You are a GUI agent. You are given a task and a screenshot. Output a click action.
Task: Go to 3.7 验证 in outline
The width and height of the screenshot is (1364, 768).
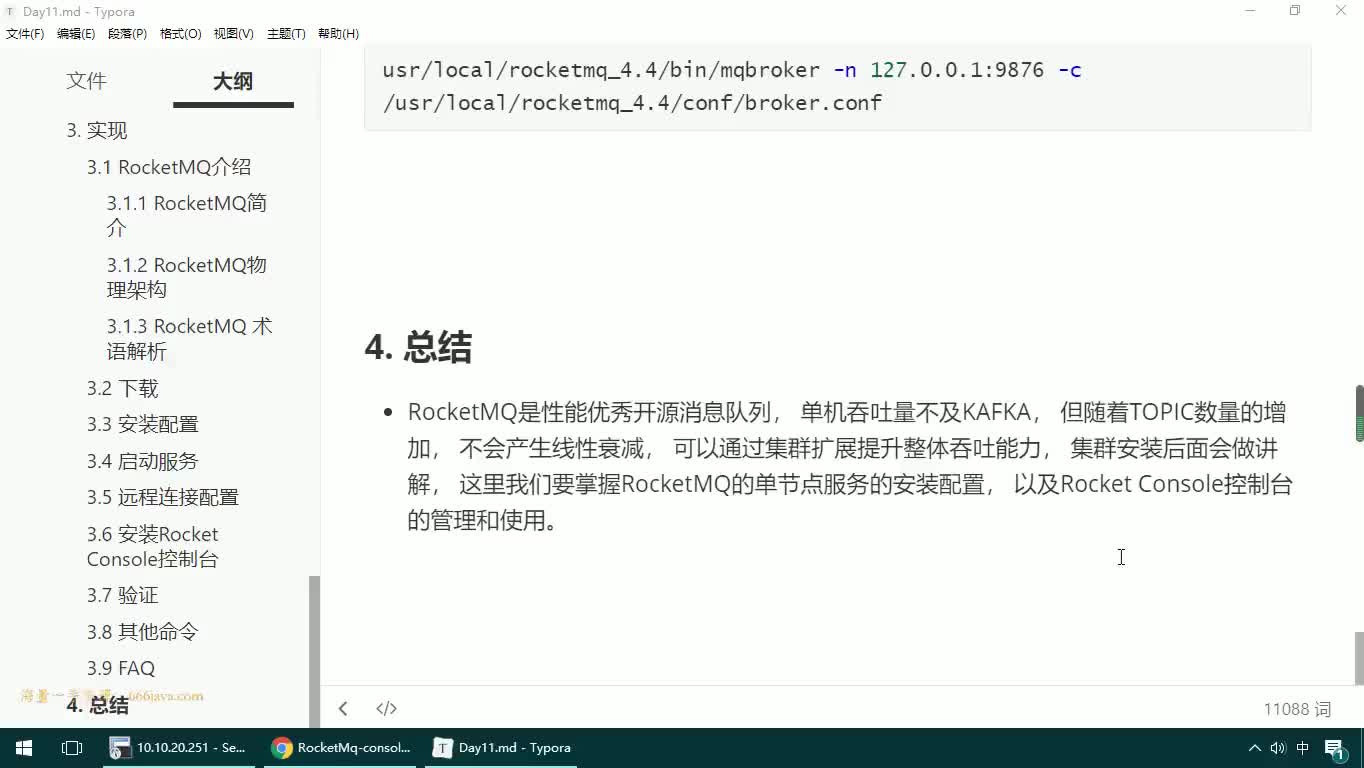coord(122,596)
